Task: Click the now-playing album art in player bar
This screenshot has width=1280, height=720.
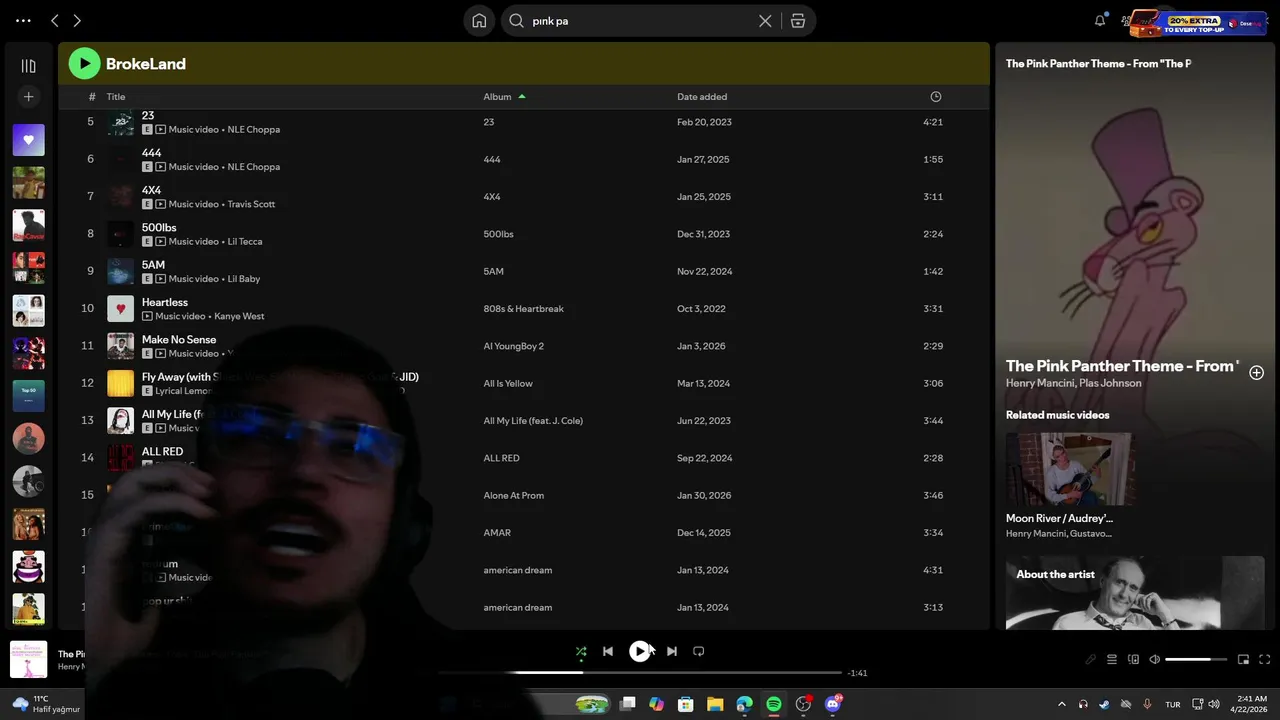Action: pyautogui.click(x=28, y=659)
